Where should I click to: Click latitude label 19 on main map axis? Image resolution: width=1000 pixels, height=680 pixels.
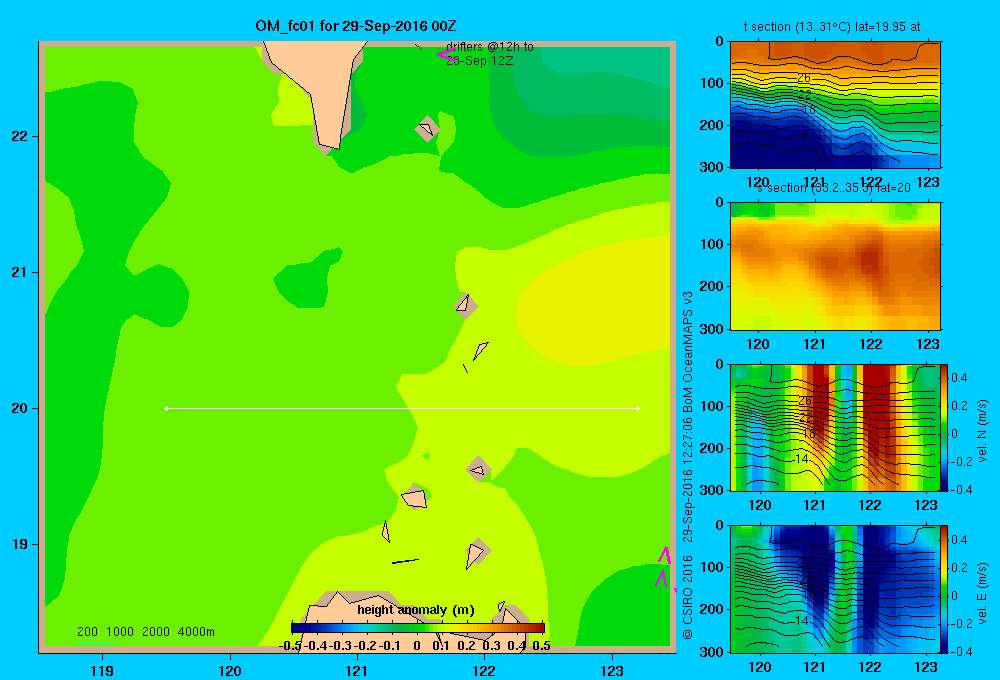[20, 544]
